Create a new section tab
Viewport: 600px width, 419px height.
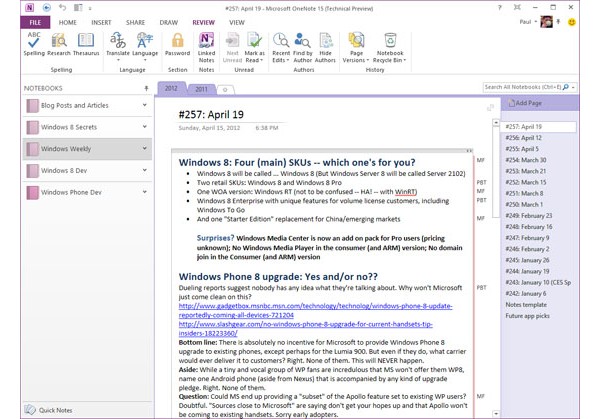(225, 90)
